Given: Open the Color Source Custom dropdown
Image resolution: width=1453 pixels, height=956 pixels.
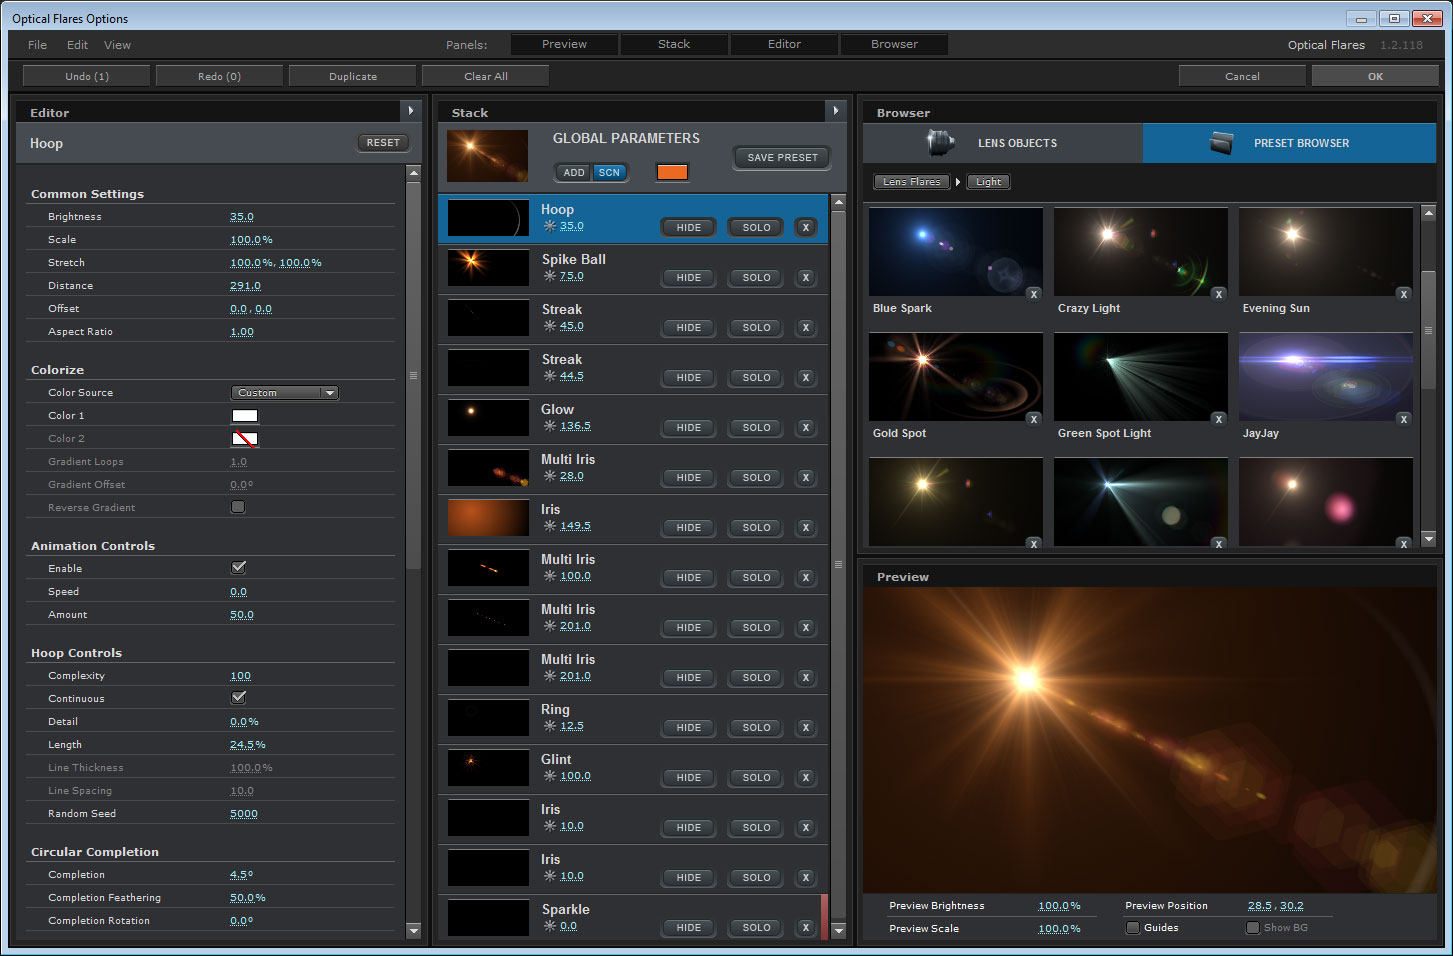Looking at the screenshot, I should pyautogui.click(x=285, y=393).
